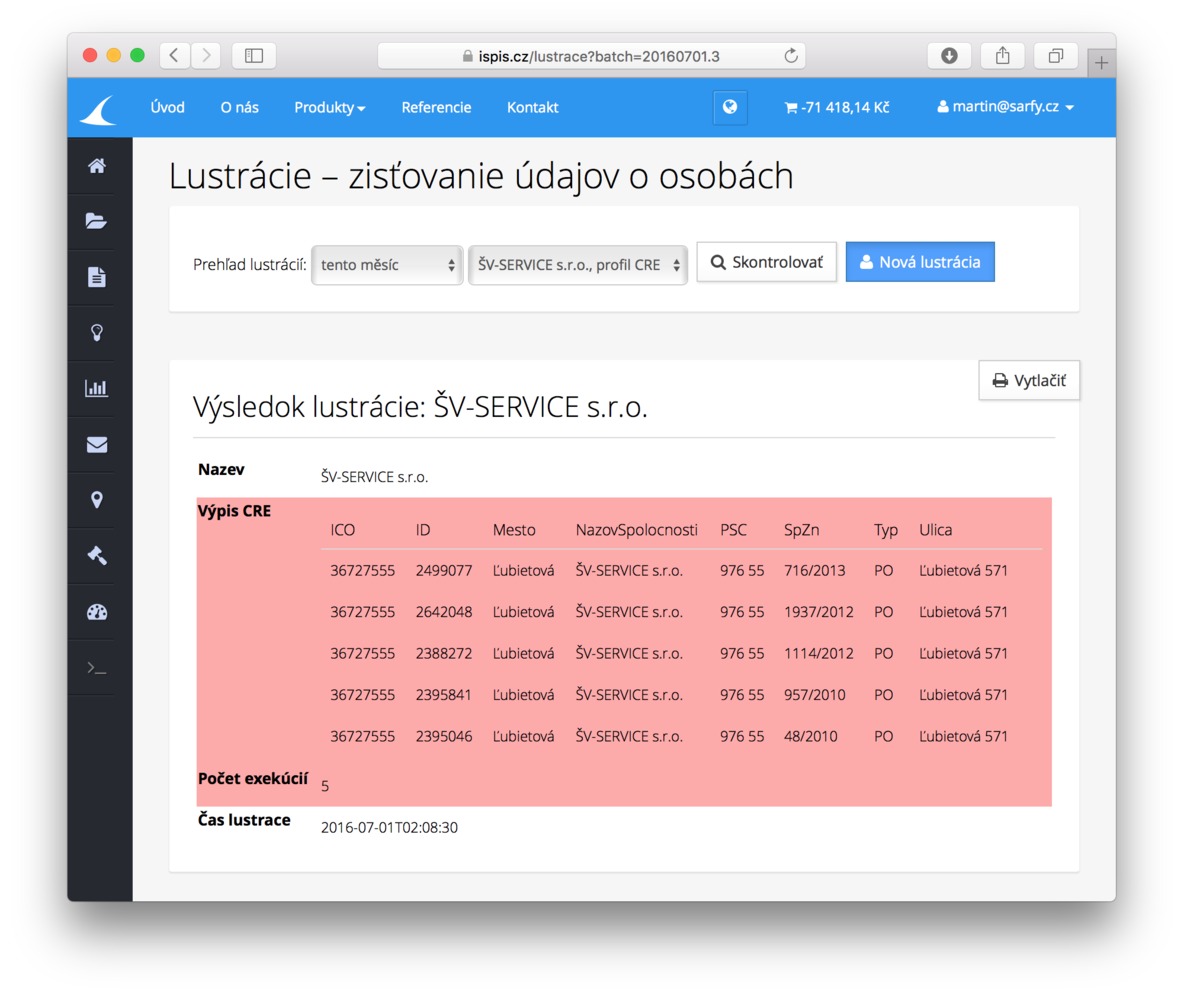Image resolution: width=1200 pixels, height=989 pixels.
Task: Open the folder icon in sidebar
Action: pos(97,222)
